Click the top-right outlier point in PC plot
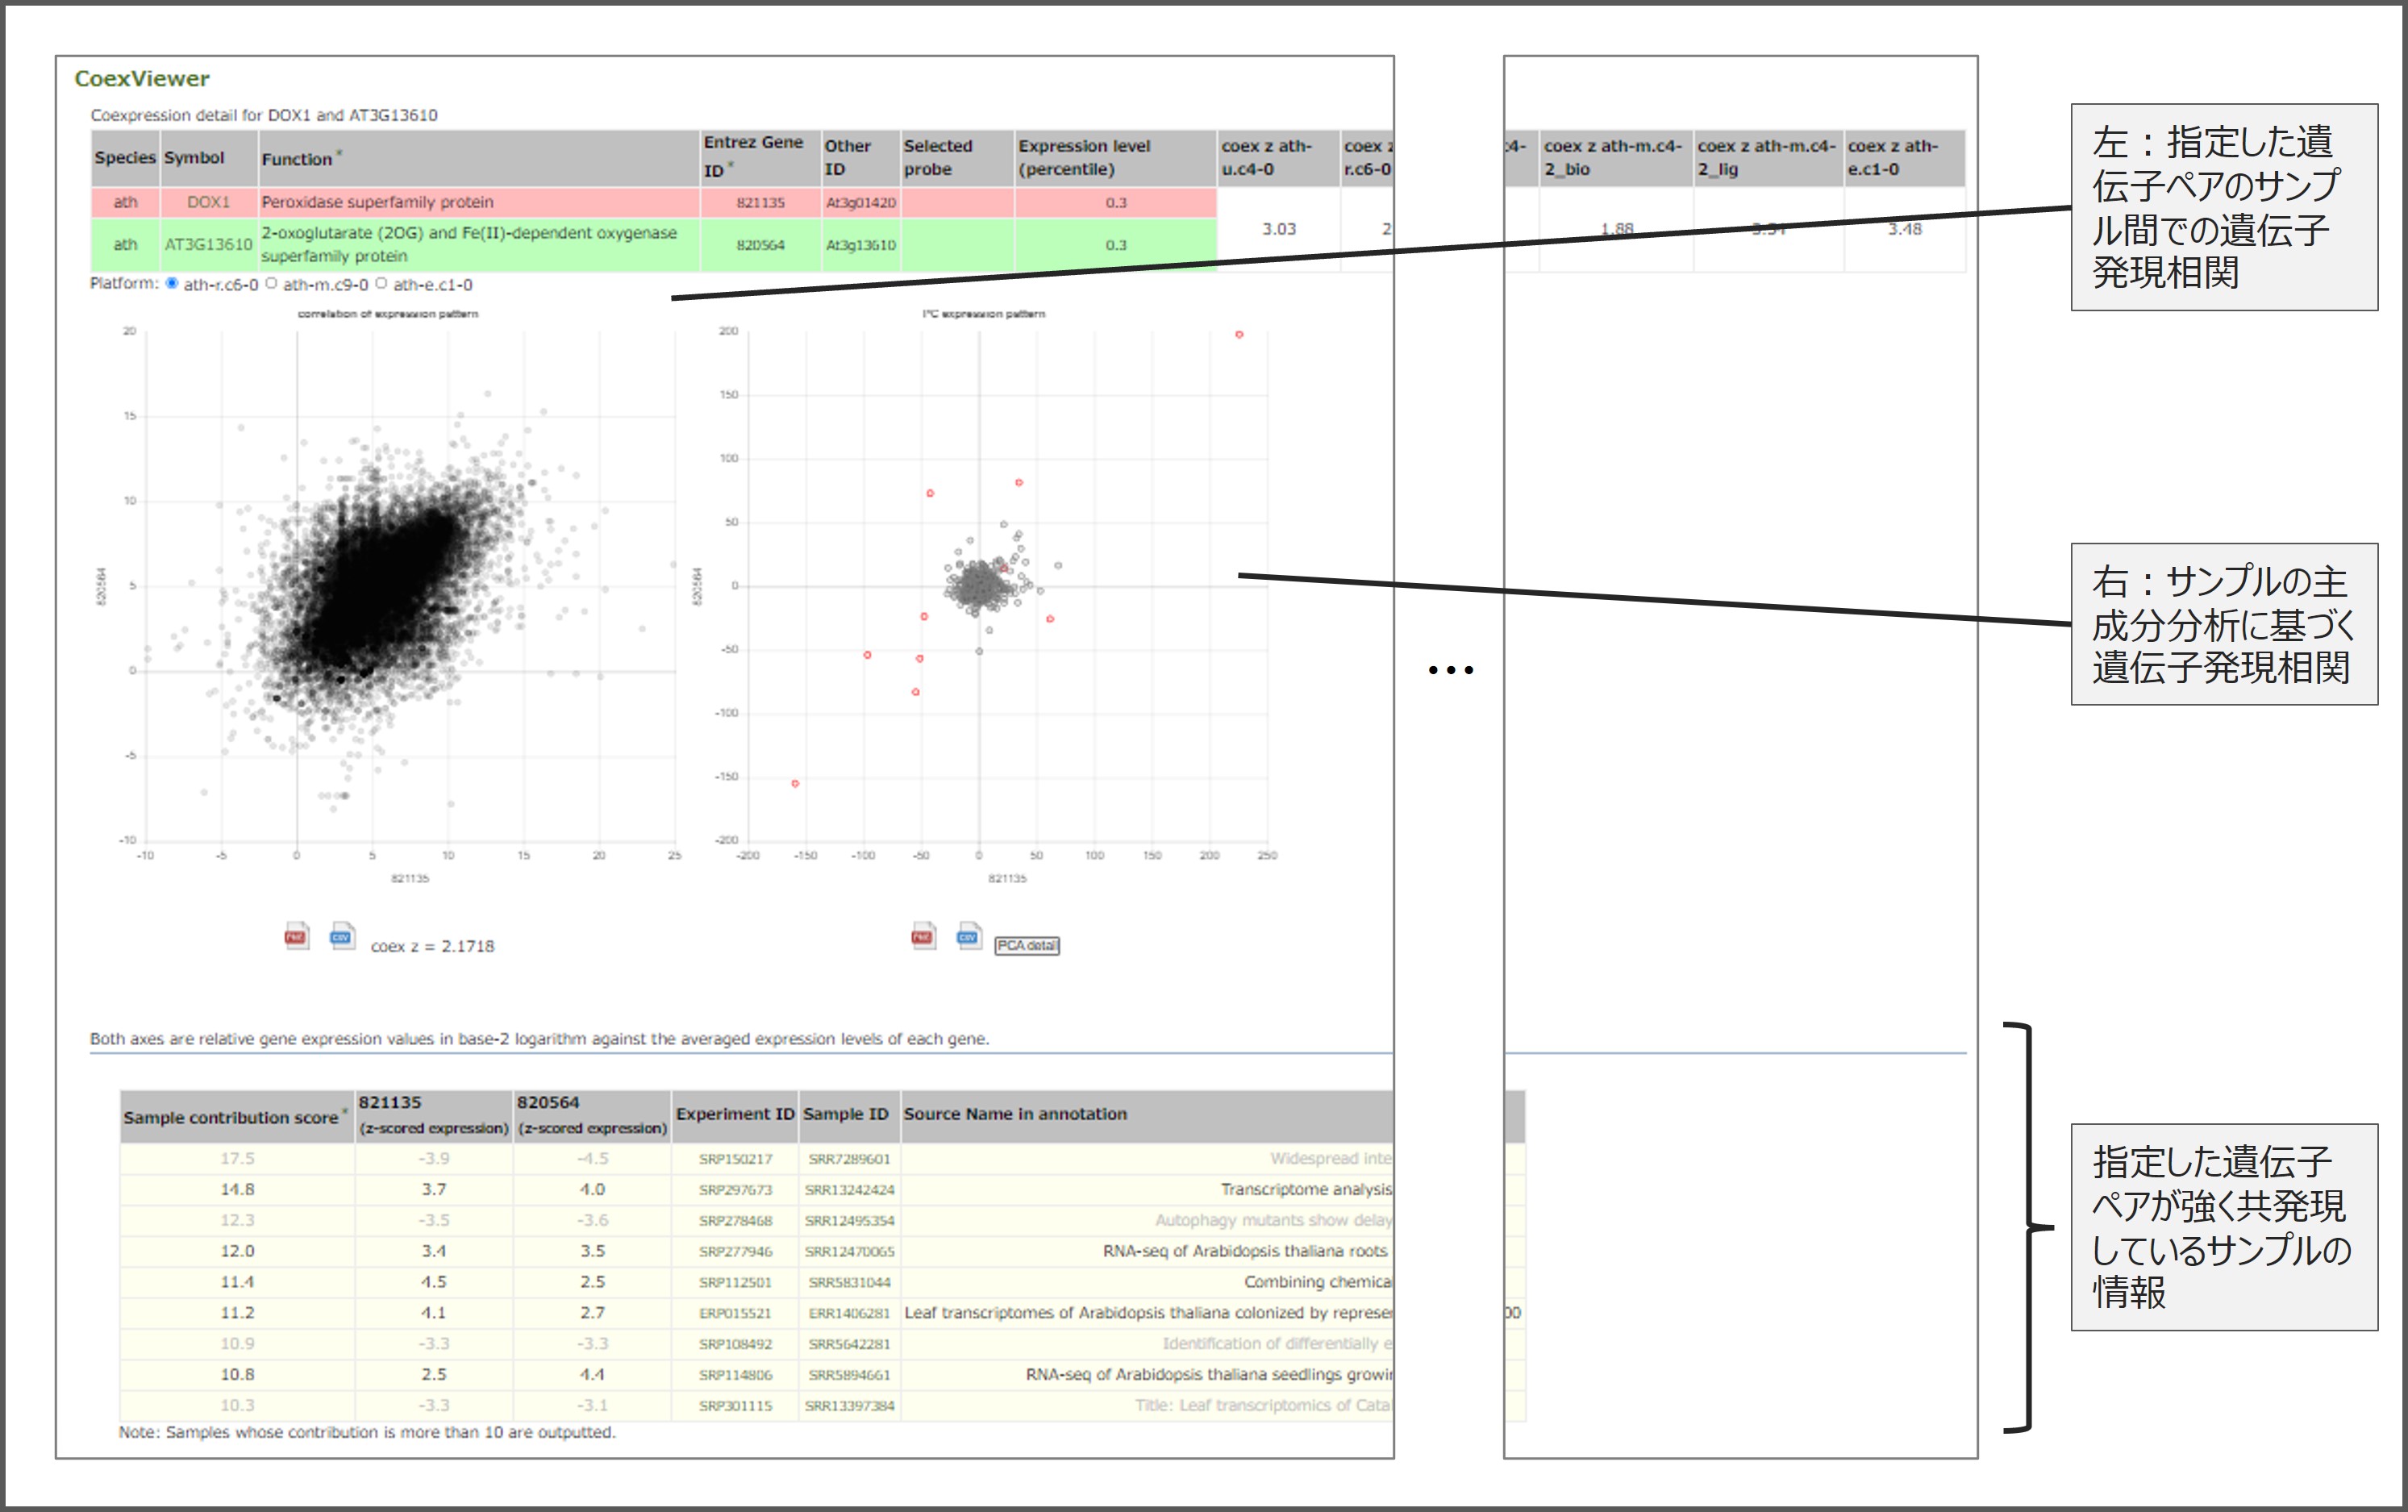The height and width of the screenshot is (1512, 2408). [x=1239, y=335]
